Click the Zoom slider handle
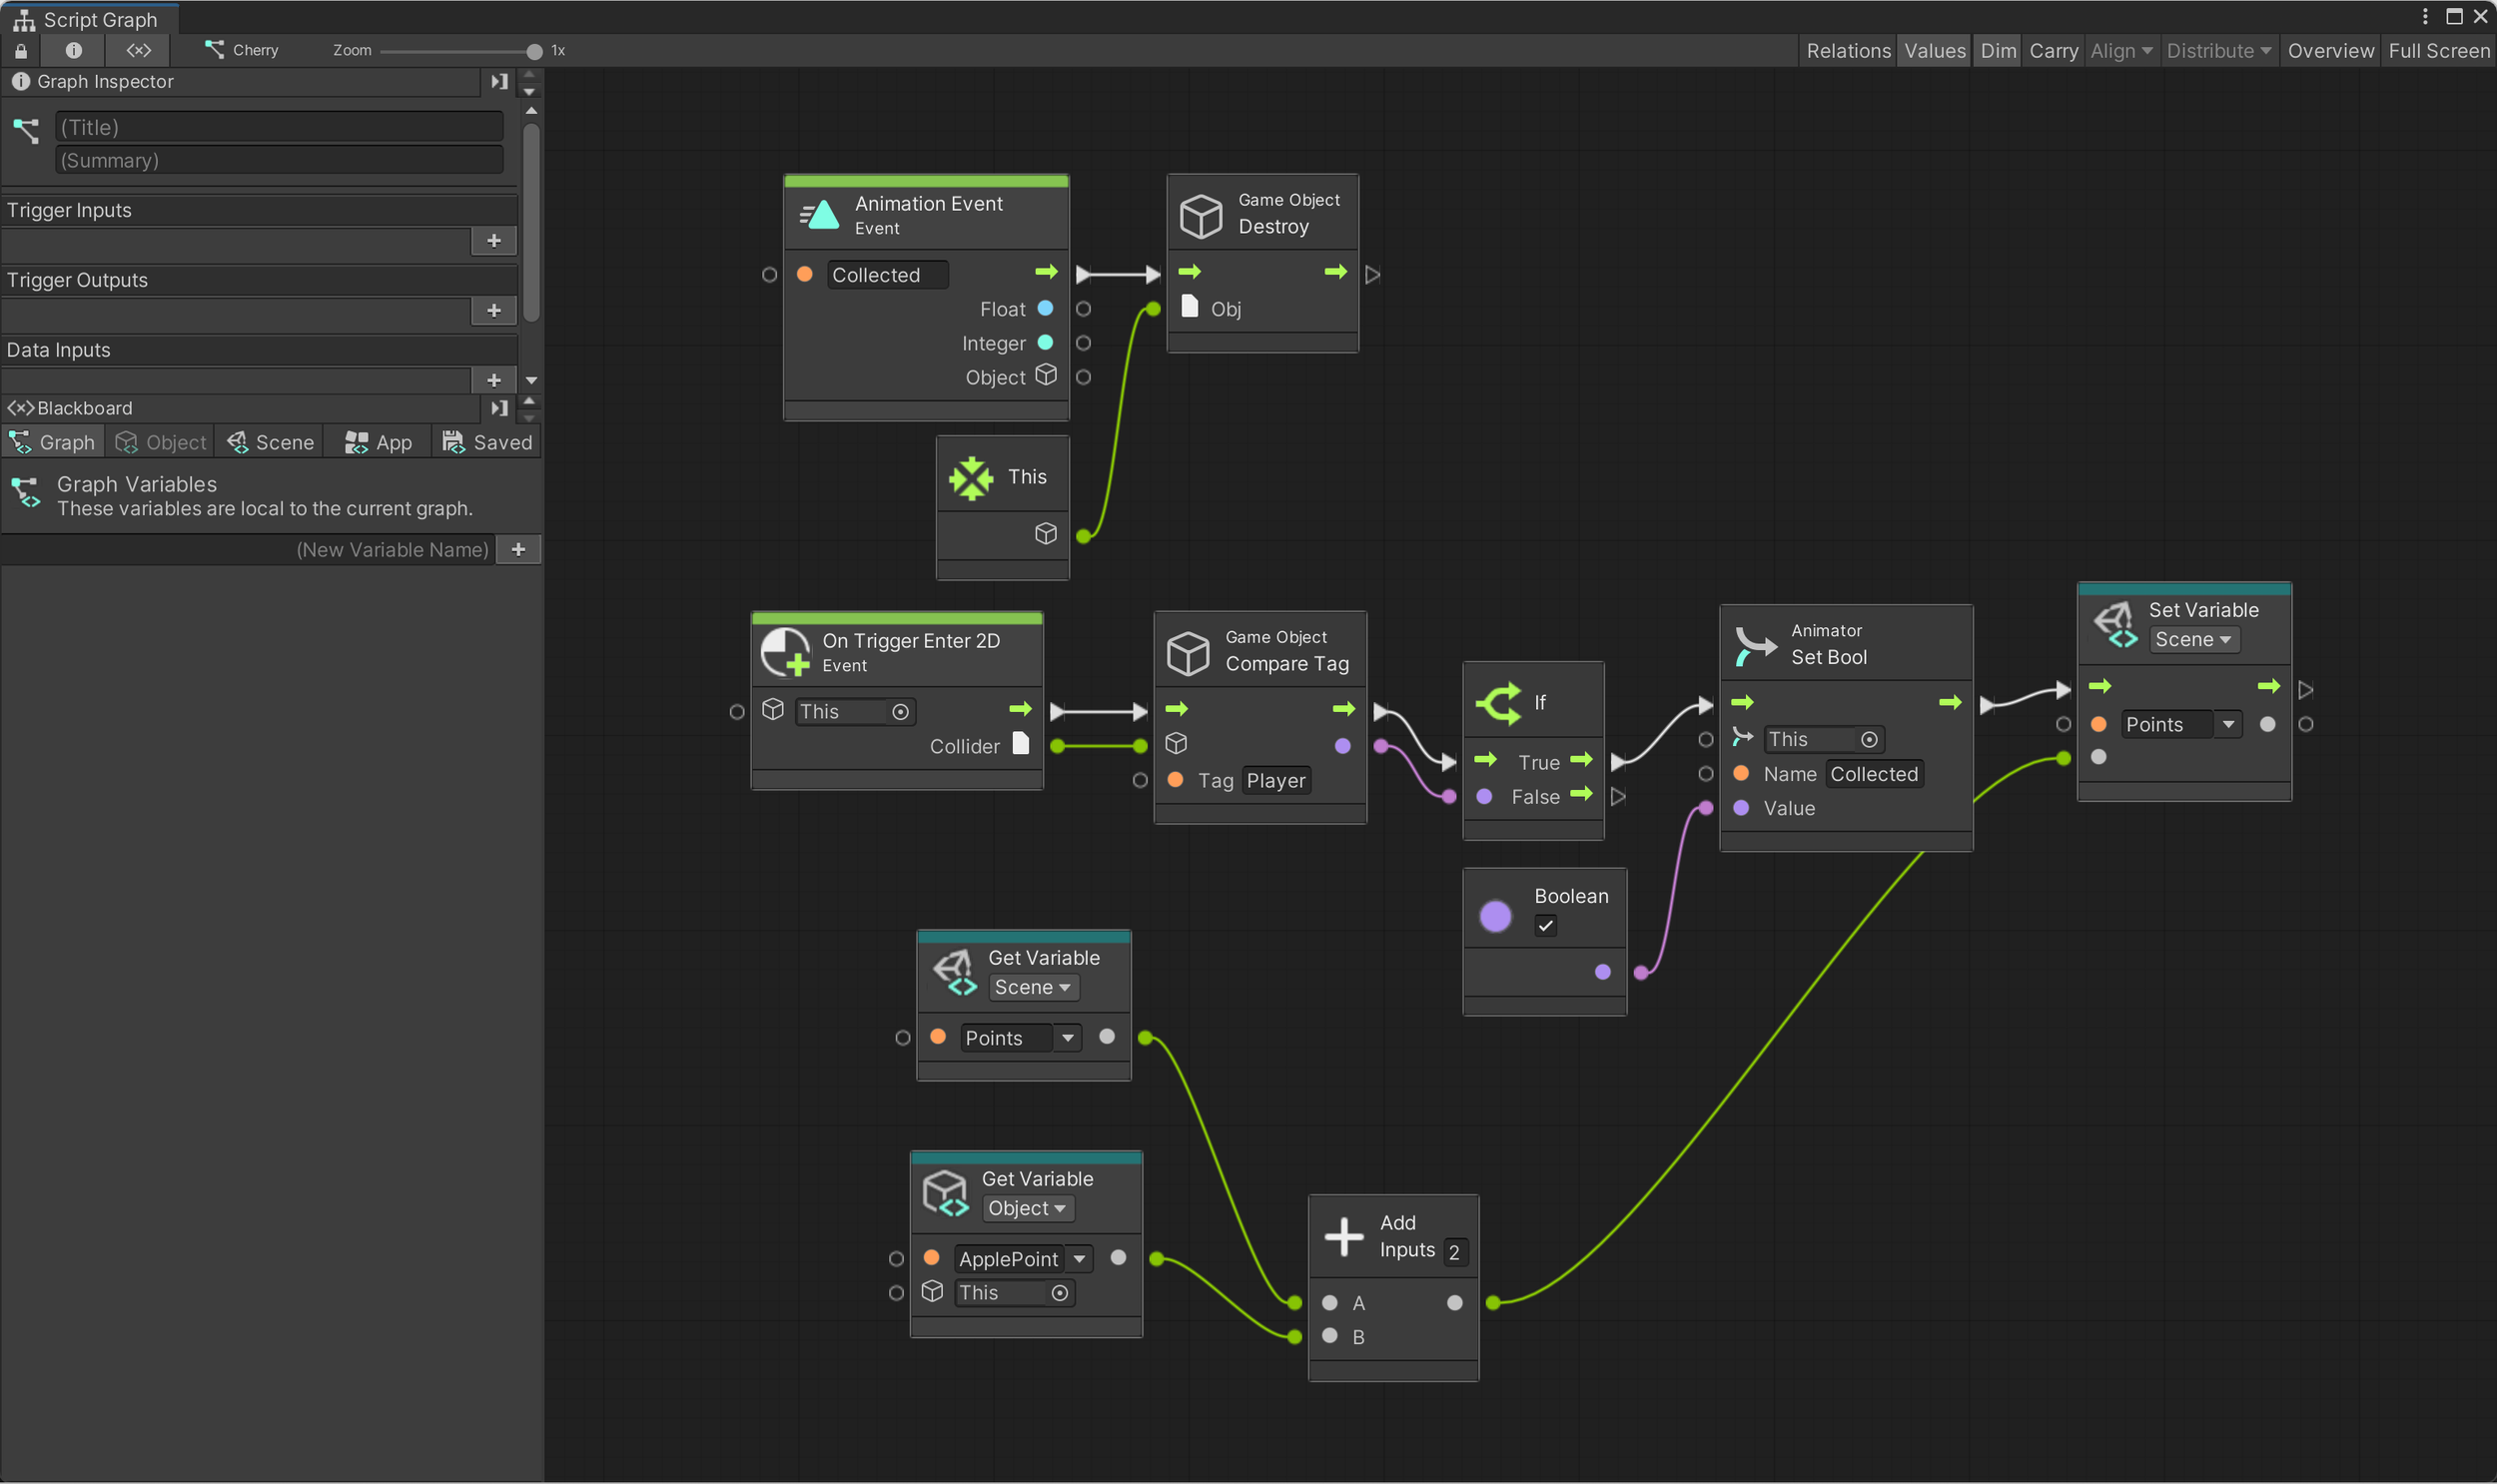2497x1484 pixels. 534,51
